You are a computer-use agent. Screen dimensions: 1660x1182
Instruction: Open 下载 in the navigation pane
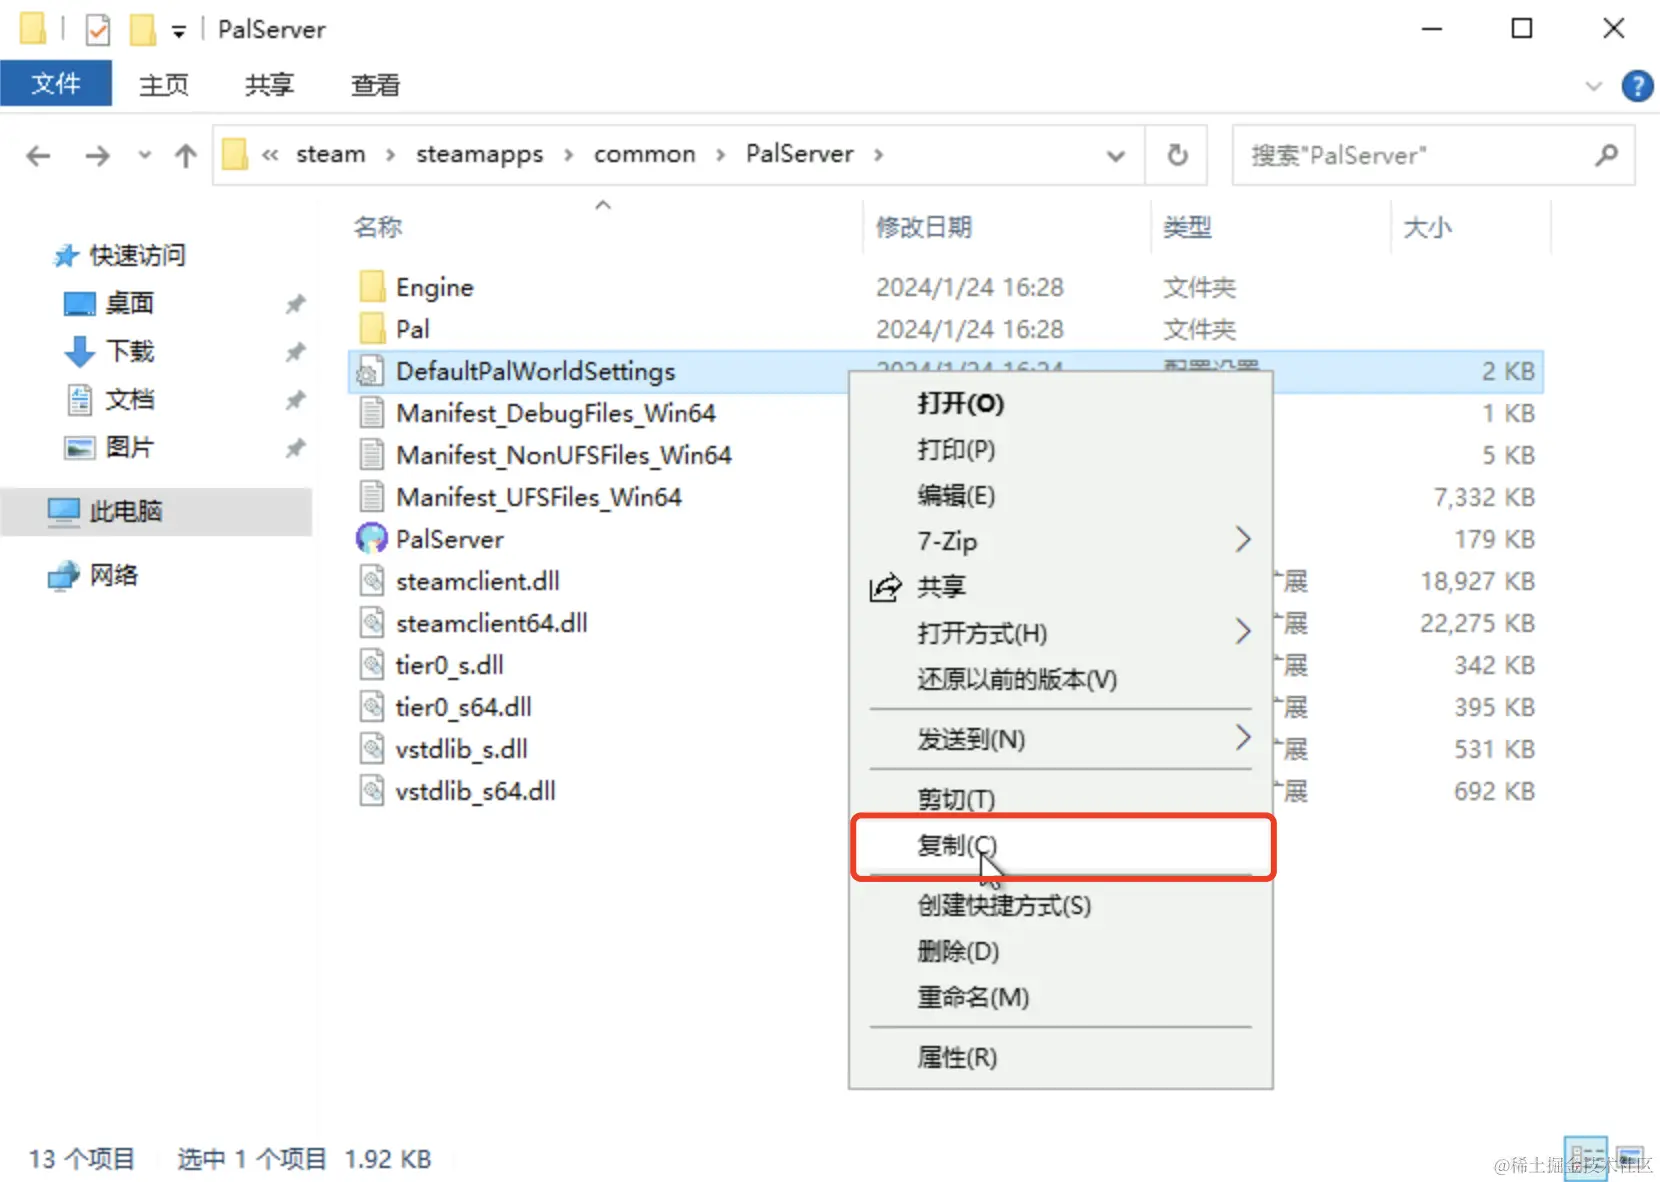(x=130, y=351)
